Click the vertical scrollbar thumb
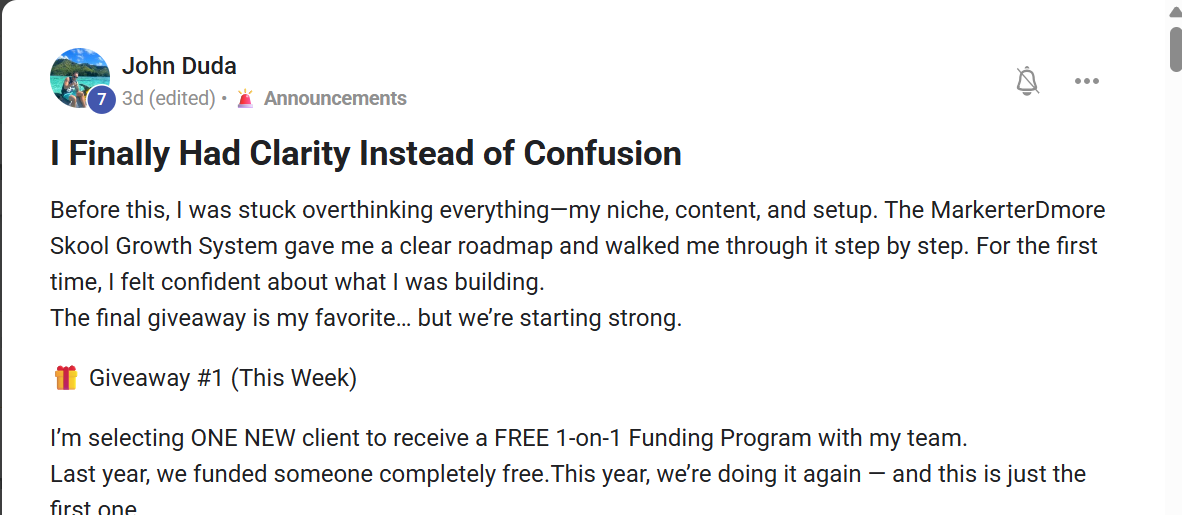This screenshot has width=1182, height=515. point(1175,47)
